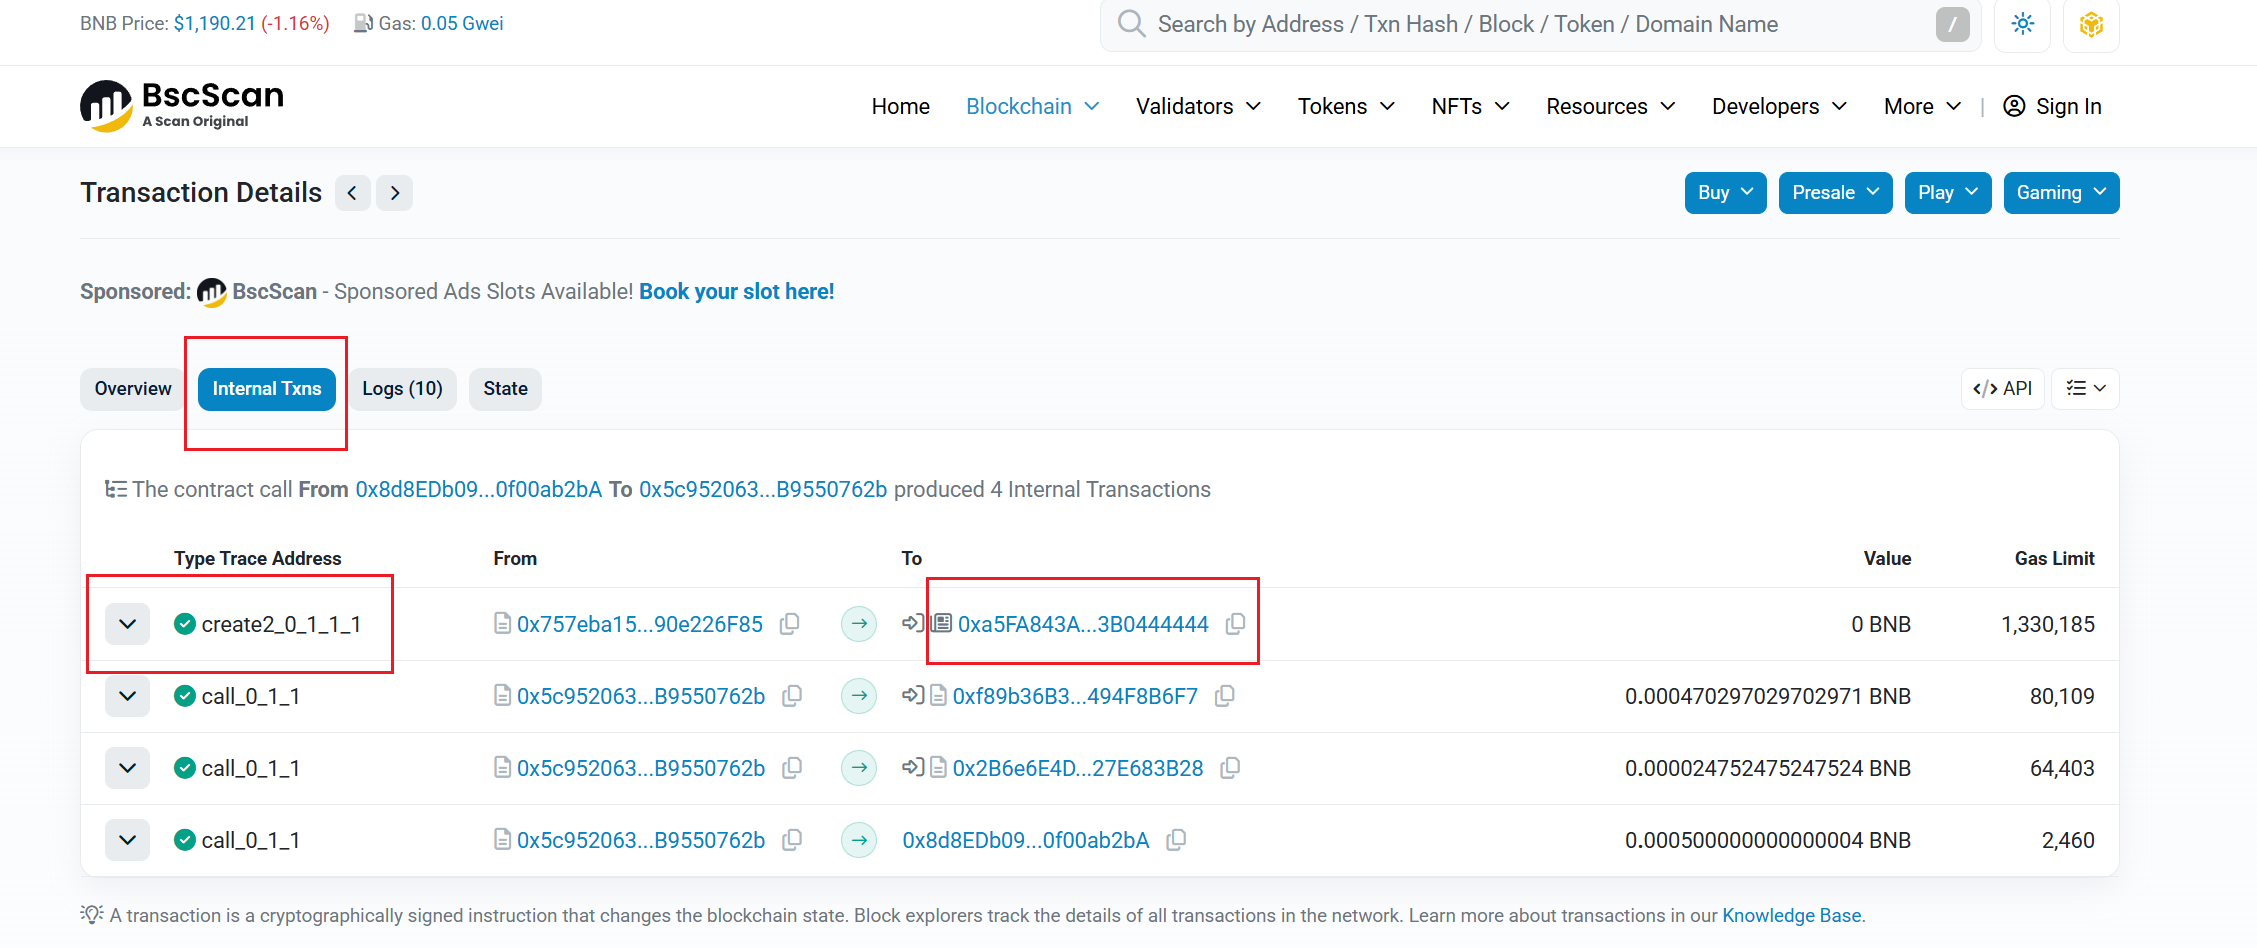The height and width of the screenshot is (948, 2257).
Task: Switch to the Overview tab
Action: click(x=133, y=389)
